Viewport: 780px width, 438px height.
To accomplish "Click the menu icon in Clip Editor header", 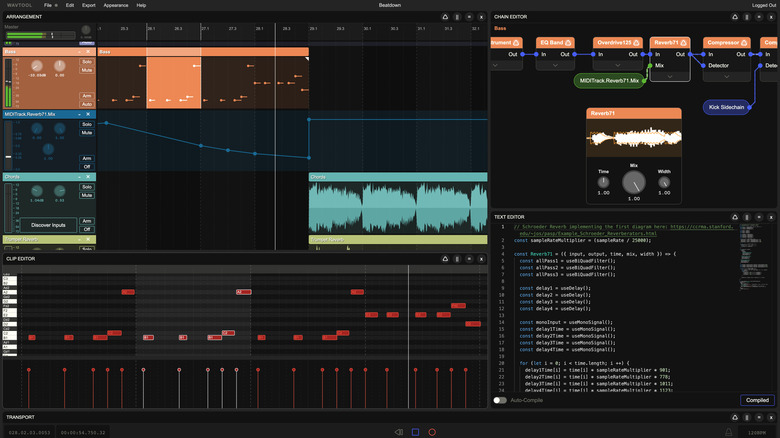I will tap(469, 259).
